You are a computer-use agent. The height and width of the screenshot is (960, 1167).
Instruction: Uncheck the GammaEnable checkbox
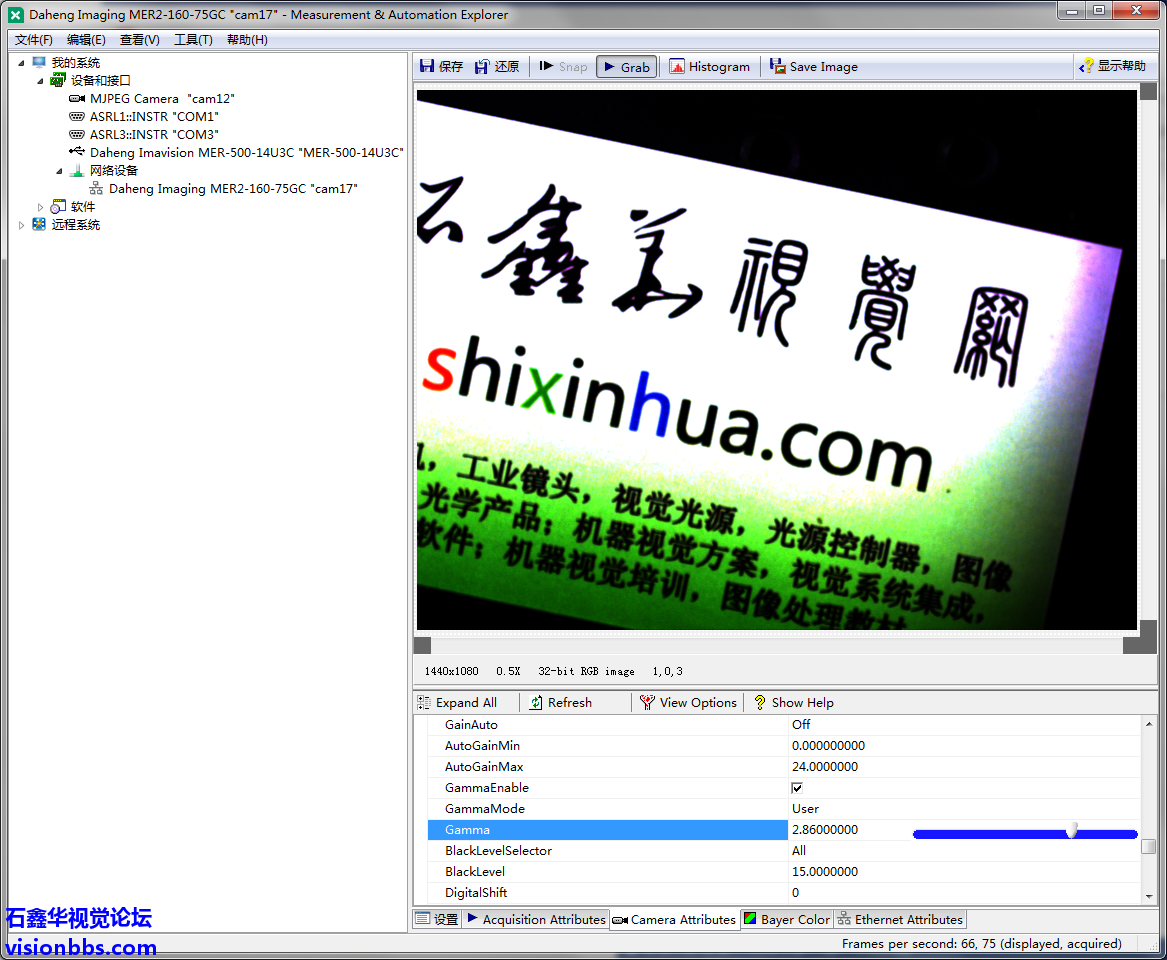(x=797, y=788)
